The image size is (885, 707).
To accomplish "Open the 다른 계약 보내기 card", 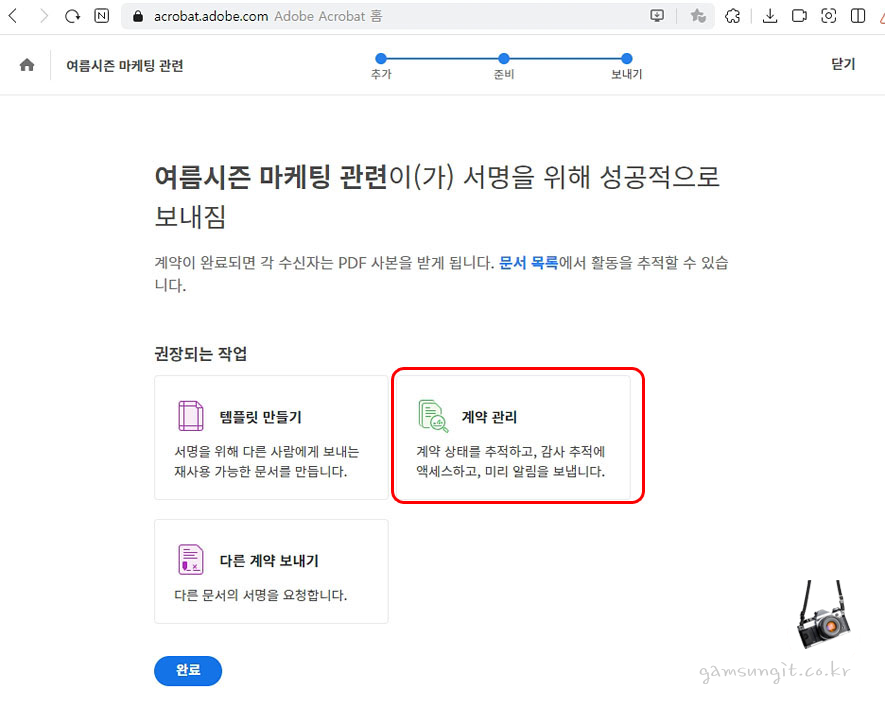I will point(271,571).
